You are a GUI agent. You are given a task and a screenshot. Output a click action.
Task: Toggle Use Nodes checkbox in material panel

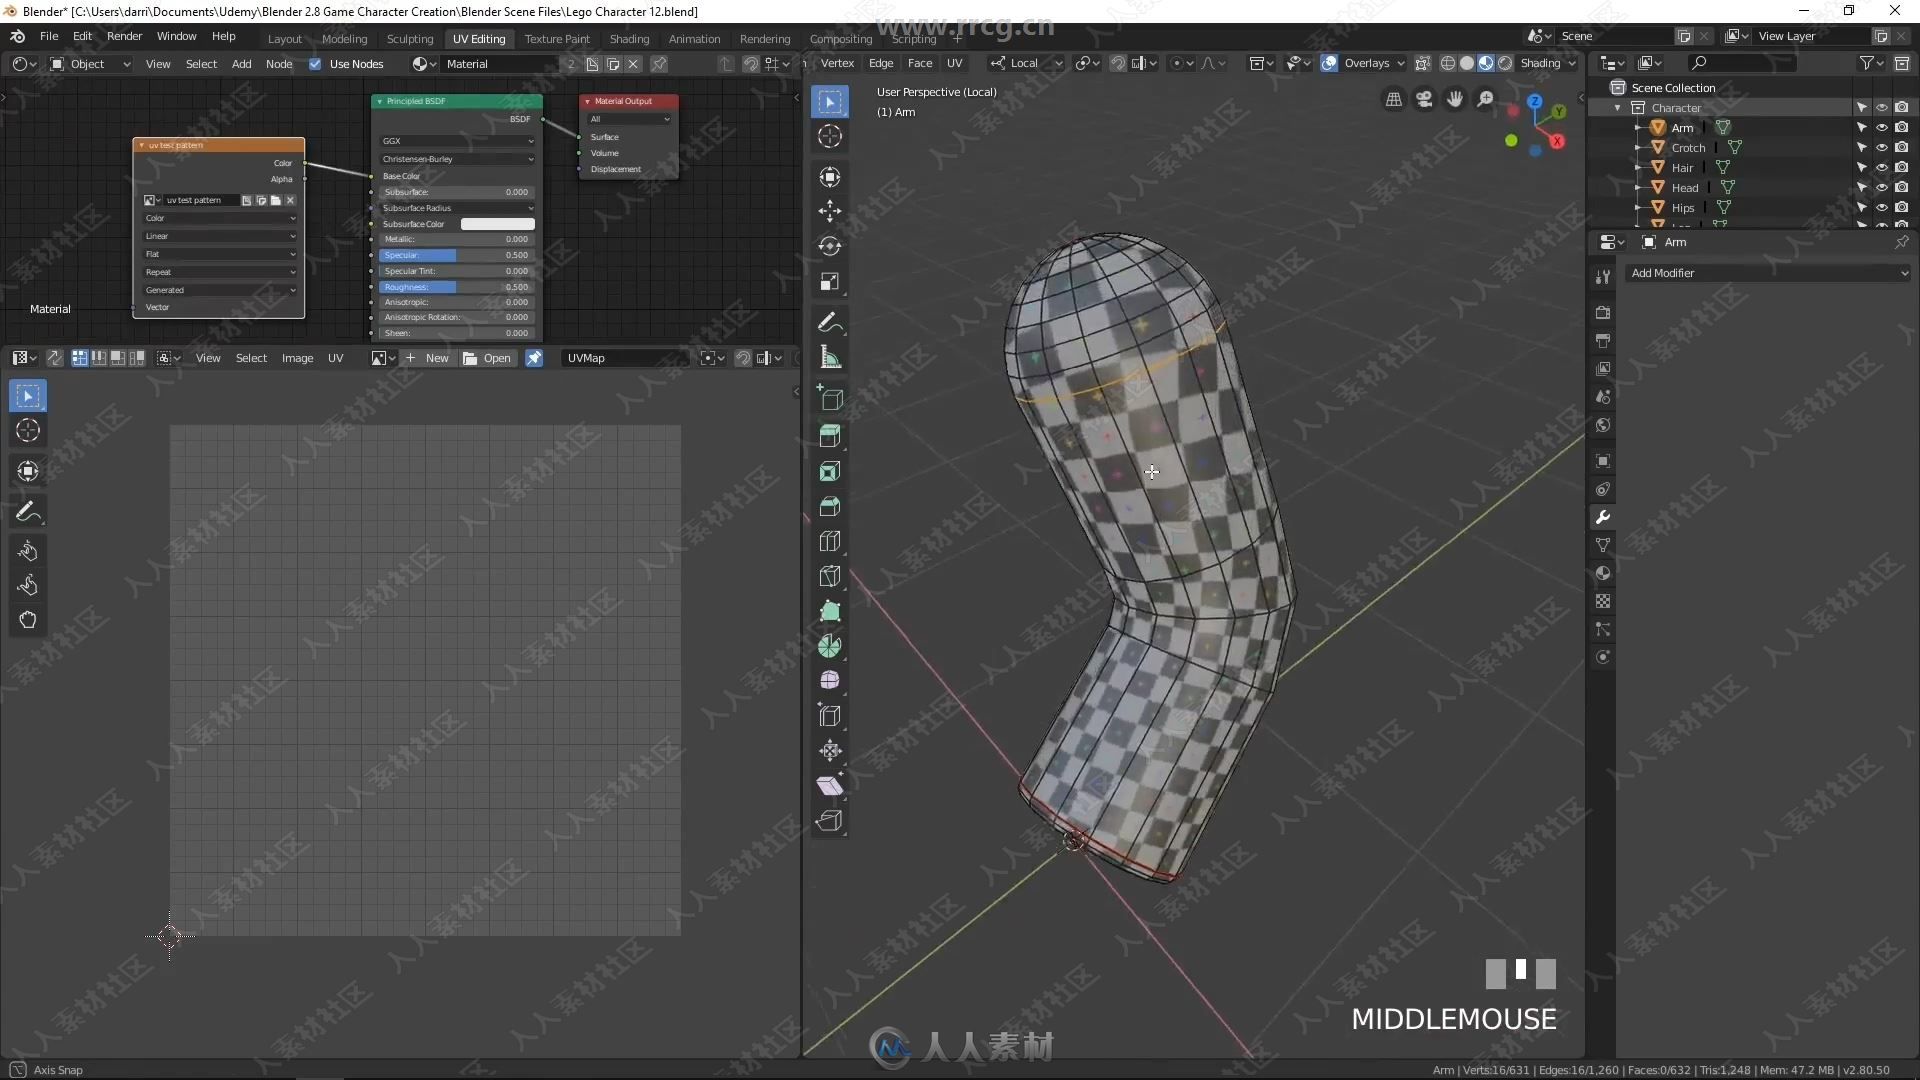point(315,62)
